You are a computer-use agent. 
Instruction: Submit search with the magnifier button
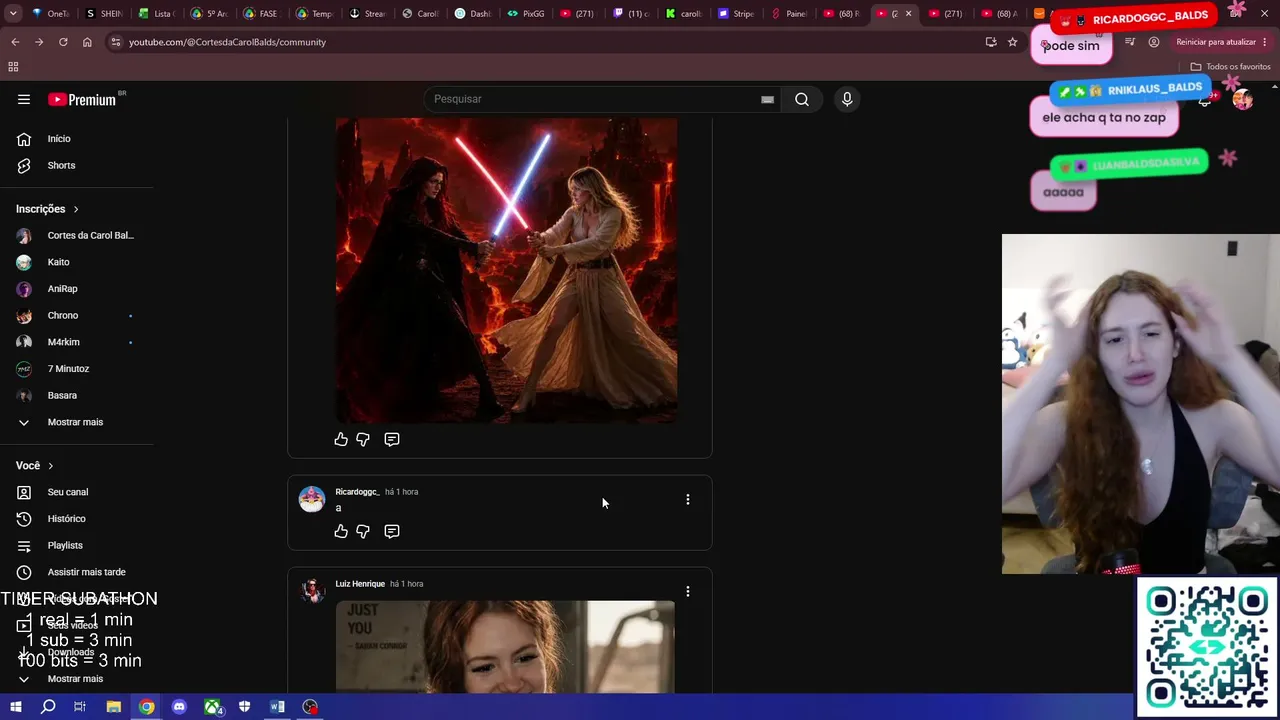802,99
